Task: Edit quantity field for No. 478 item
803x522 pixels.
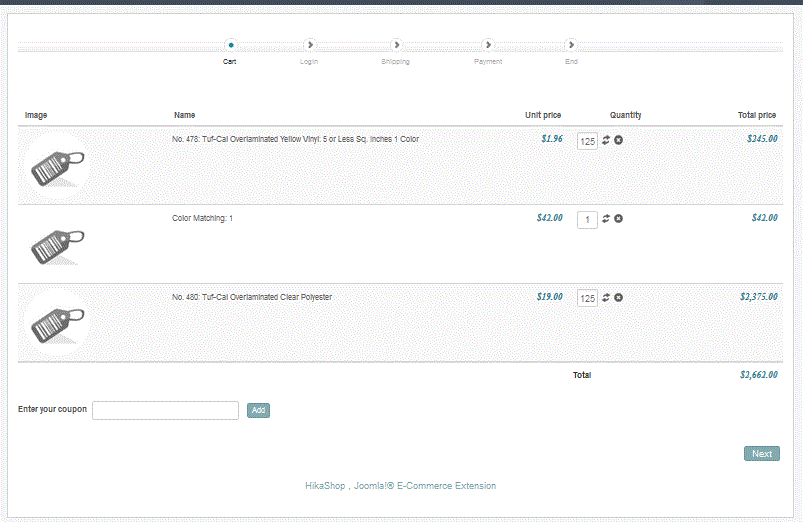Action: pos(587,141)
